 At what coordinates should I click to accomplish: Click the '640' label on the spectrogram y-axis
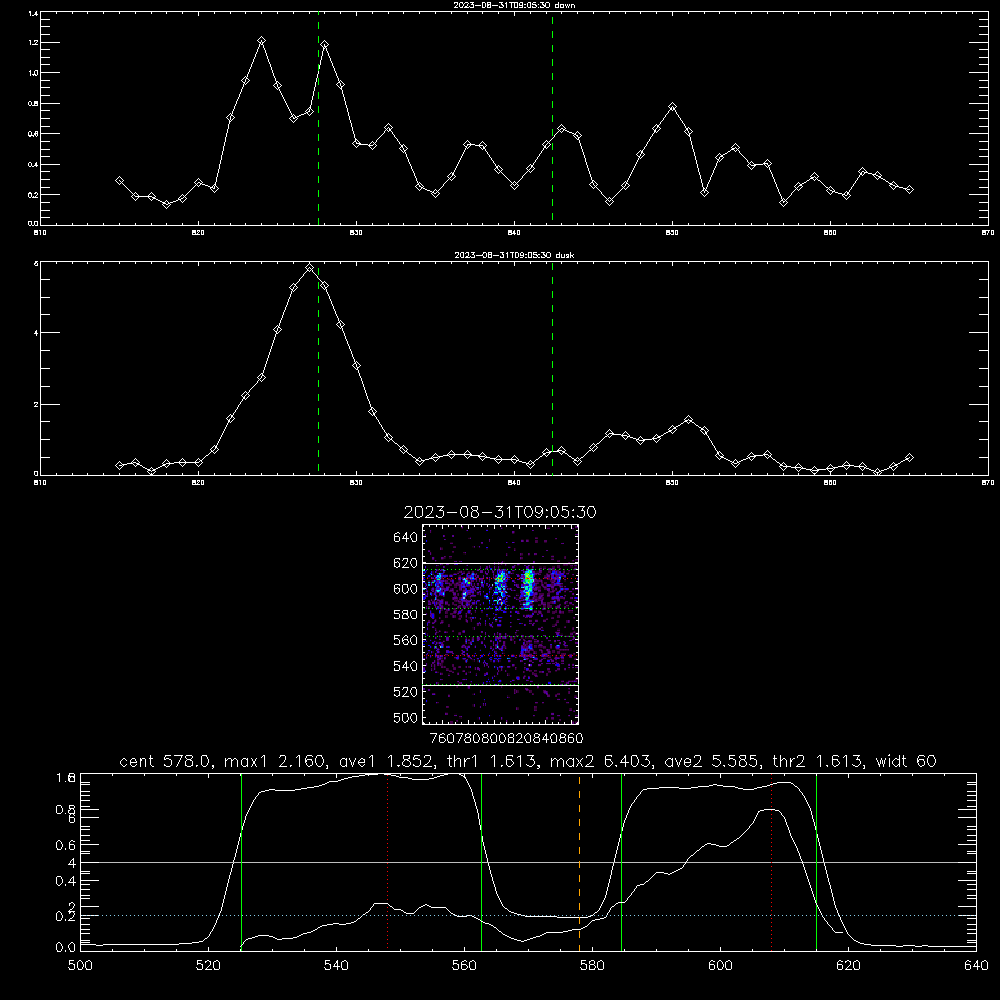point(405,538)
